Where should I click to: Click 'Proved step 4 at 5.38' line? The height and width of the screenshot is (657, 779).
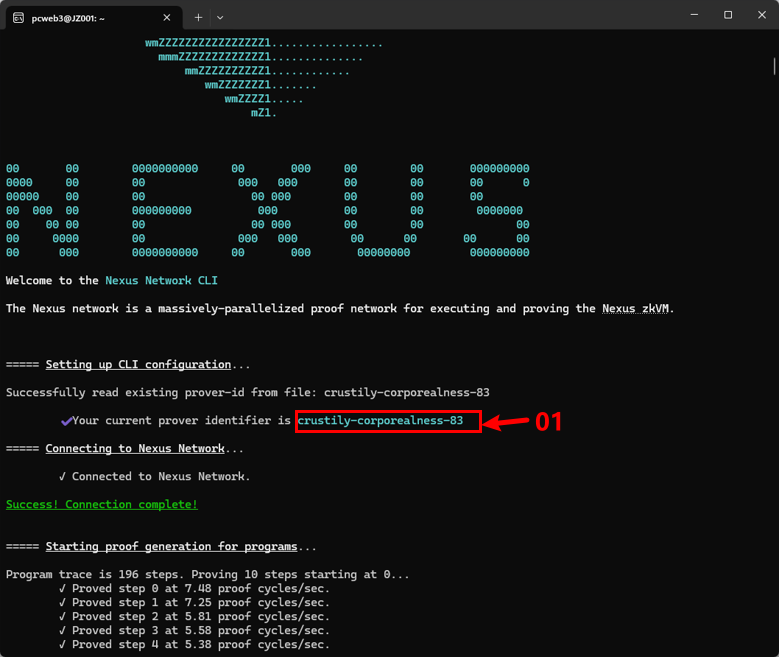(x=194, y=644)
